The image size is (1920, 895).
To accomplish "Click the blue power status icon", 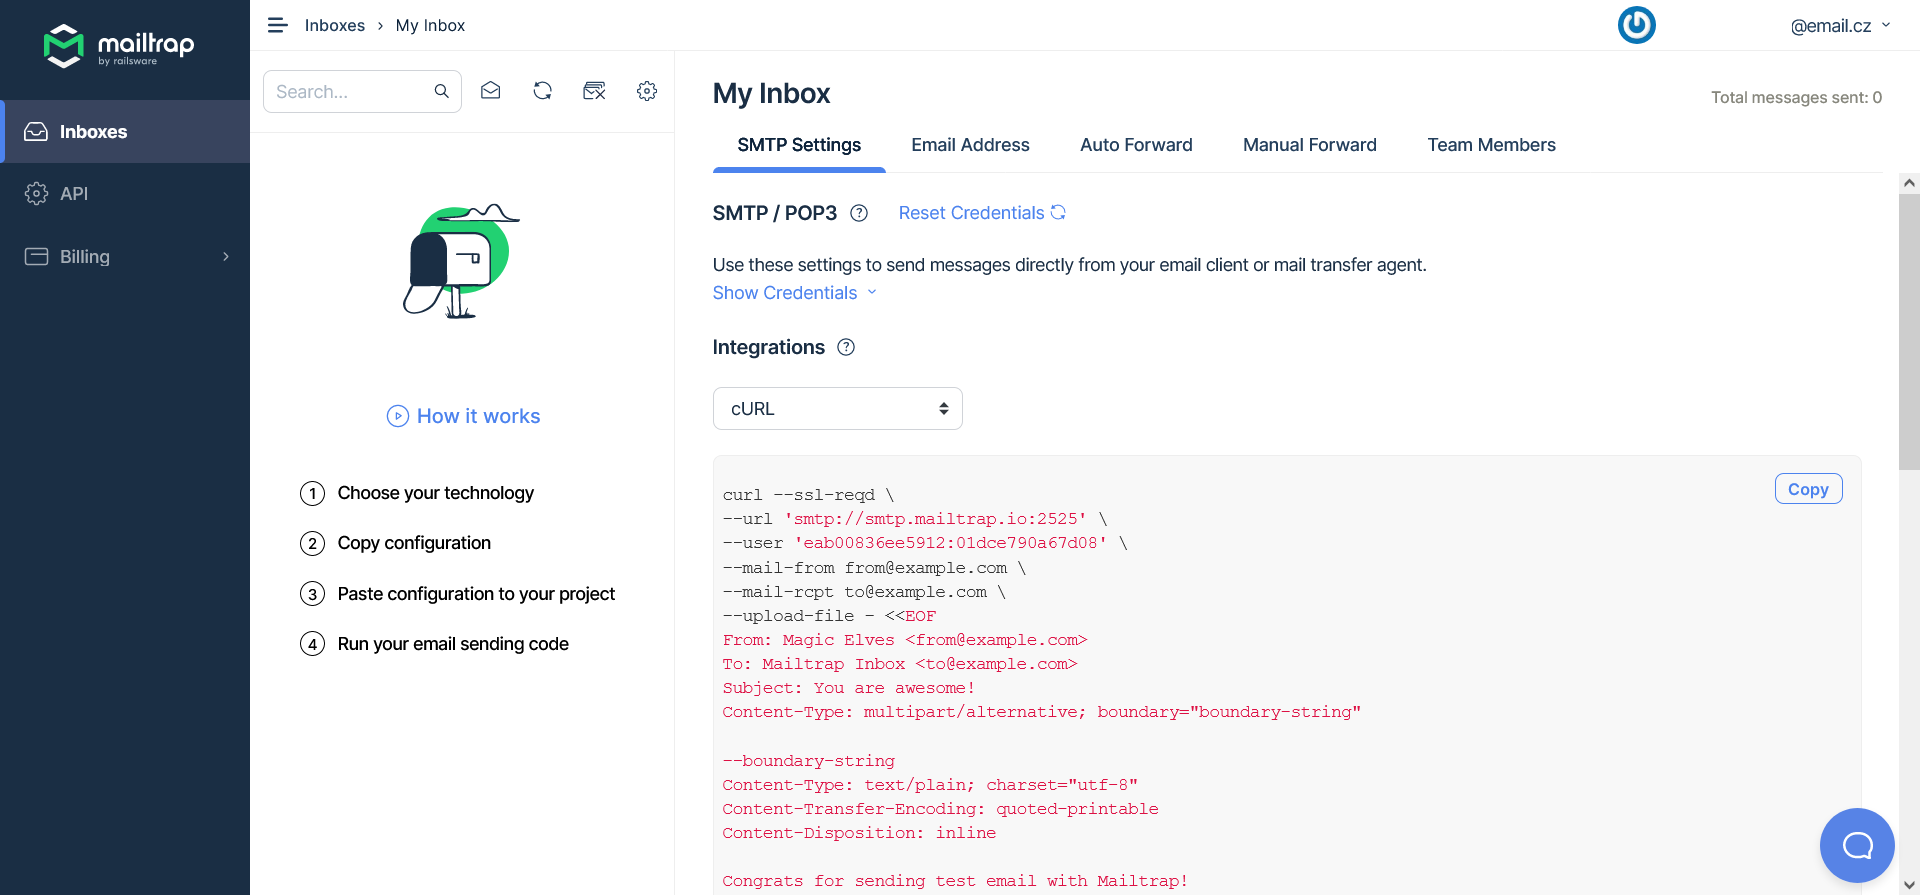I will click(1637, 25).
